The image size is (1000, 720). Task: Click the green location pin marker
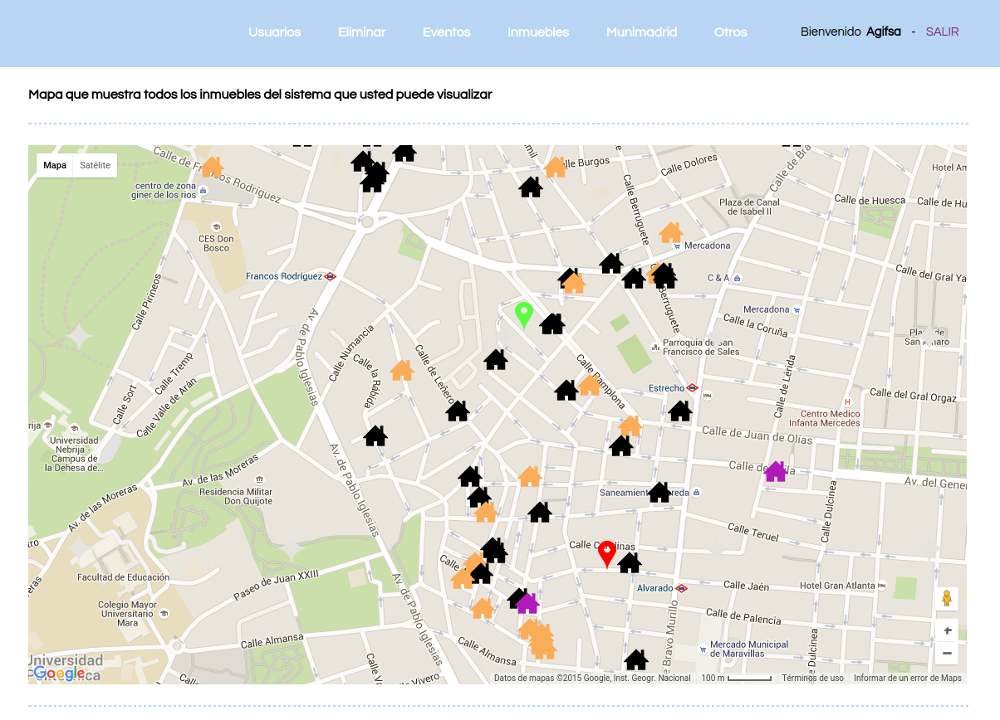click(523, 315)
